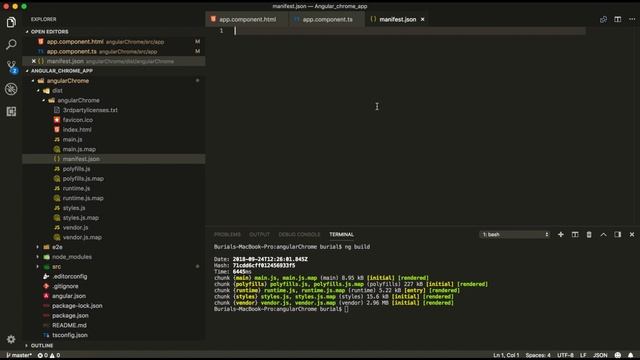Split the editor to the right
Image resolution: width=640 pixels, height=360 pixels.
click(x=618, y=19)
